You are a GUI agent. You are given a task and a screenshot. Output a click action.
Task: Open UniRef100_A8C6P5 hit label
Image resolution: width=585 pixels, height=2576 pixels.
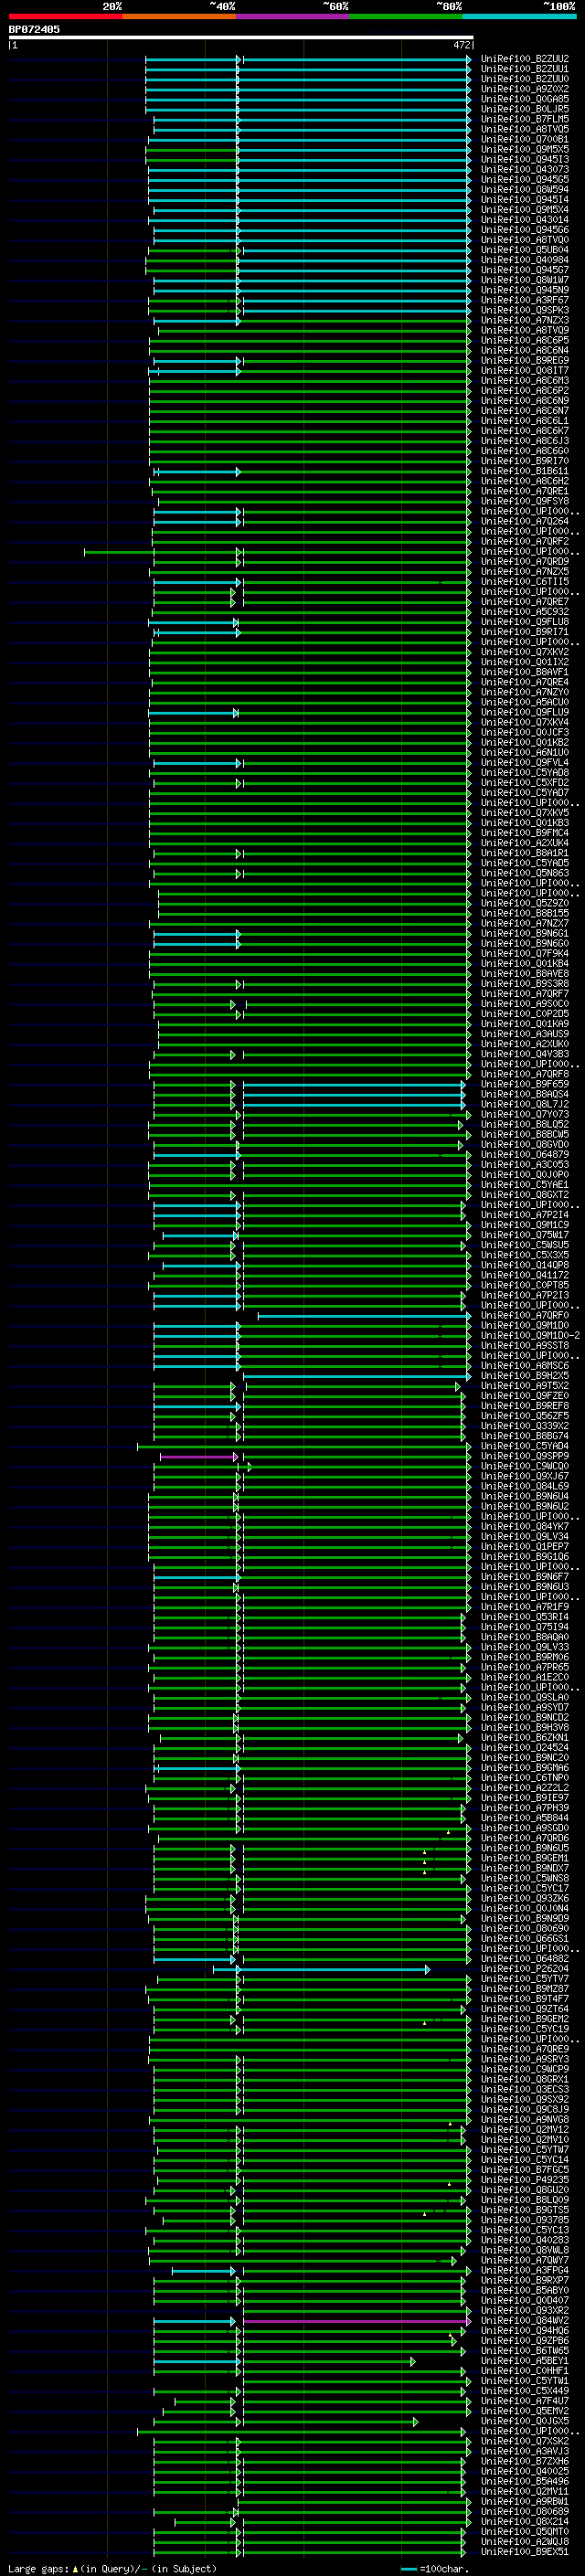tap(525, 340)
